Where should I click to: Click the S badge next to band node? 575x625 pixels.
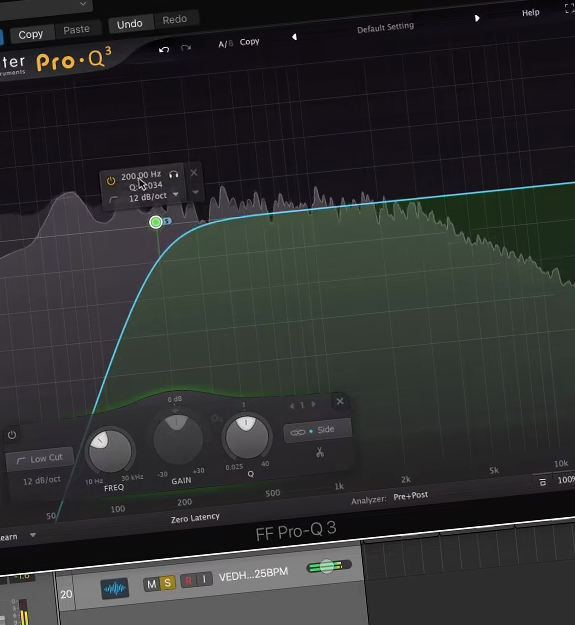(x=167, y=221)
